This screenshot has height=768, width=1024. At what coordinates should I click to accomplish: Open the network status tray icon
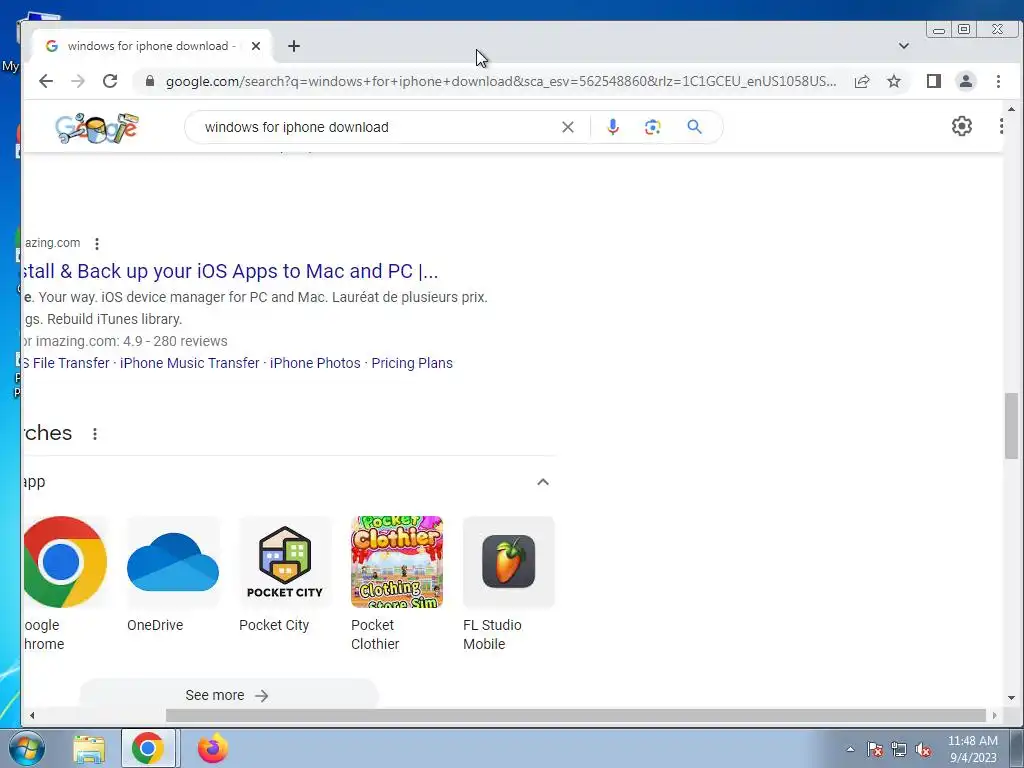click(x=899, y=750)
